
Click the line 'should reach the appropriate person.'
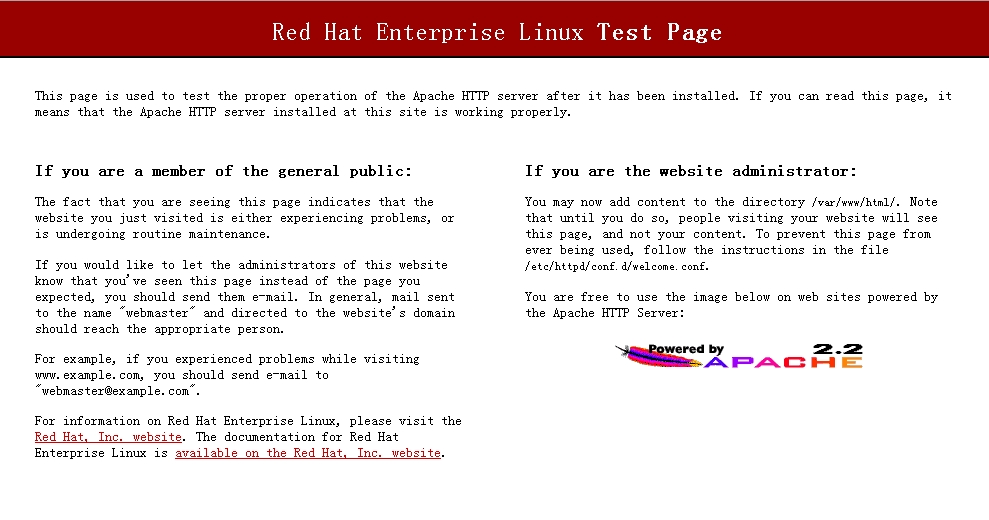[160, 329]
